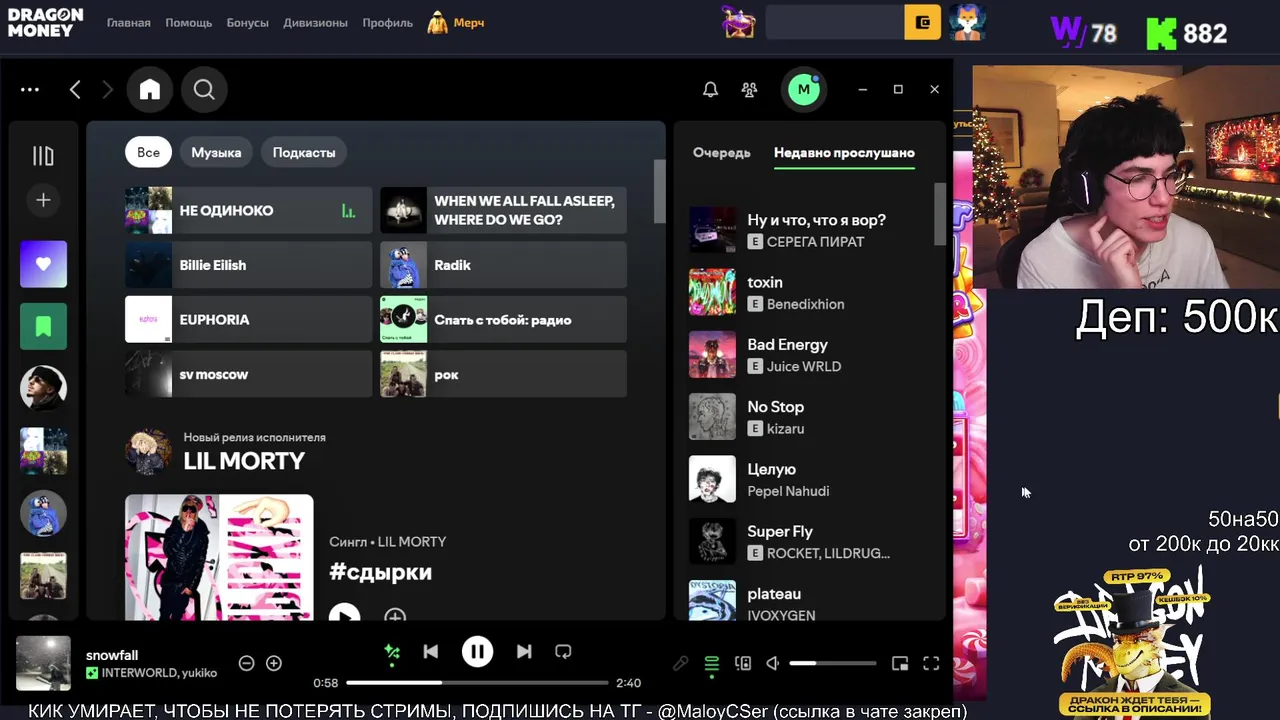
Task: Click Главная in Dragon Money nav
Action: click(129, 23)
